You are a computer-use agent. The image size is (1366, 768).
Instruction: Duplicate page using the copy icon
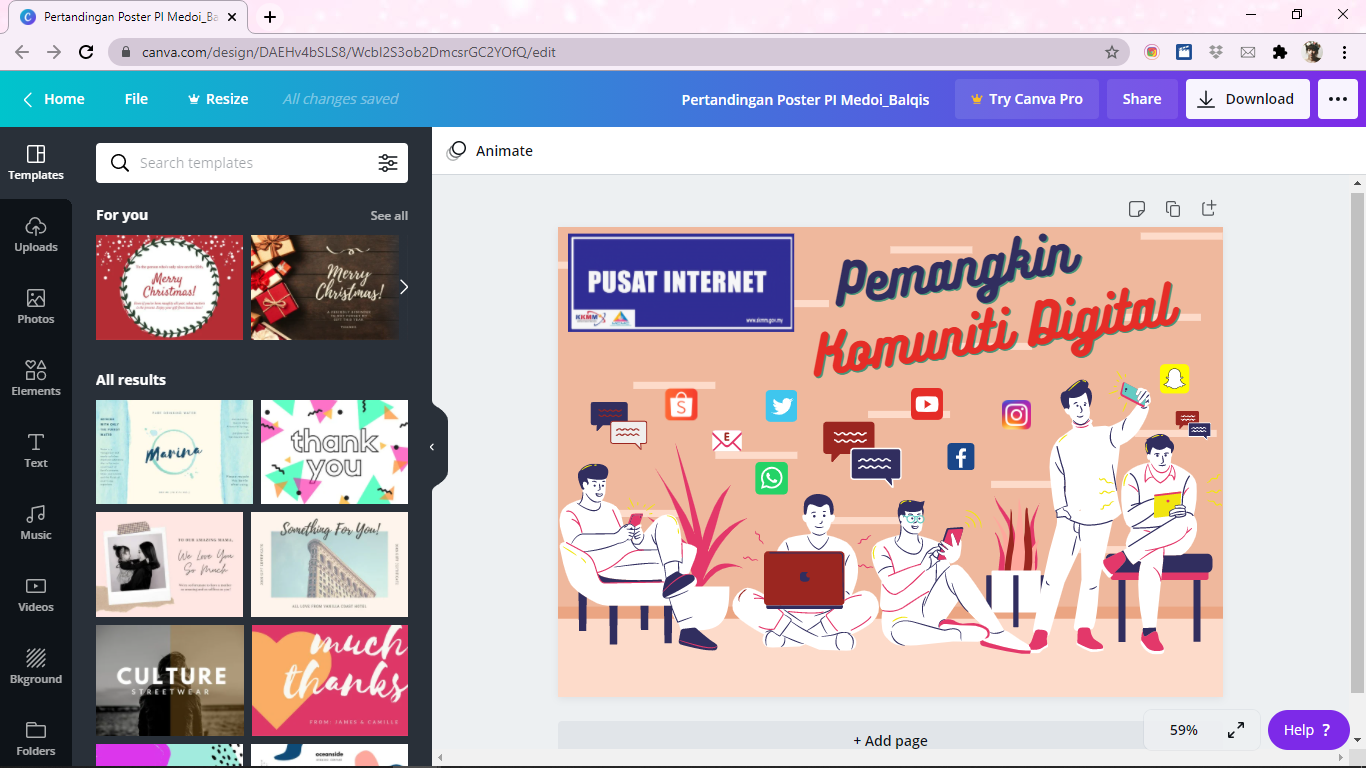pyautogui.click(x=1173, y=209)
